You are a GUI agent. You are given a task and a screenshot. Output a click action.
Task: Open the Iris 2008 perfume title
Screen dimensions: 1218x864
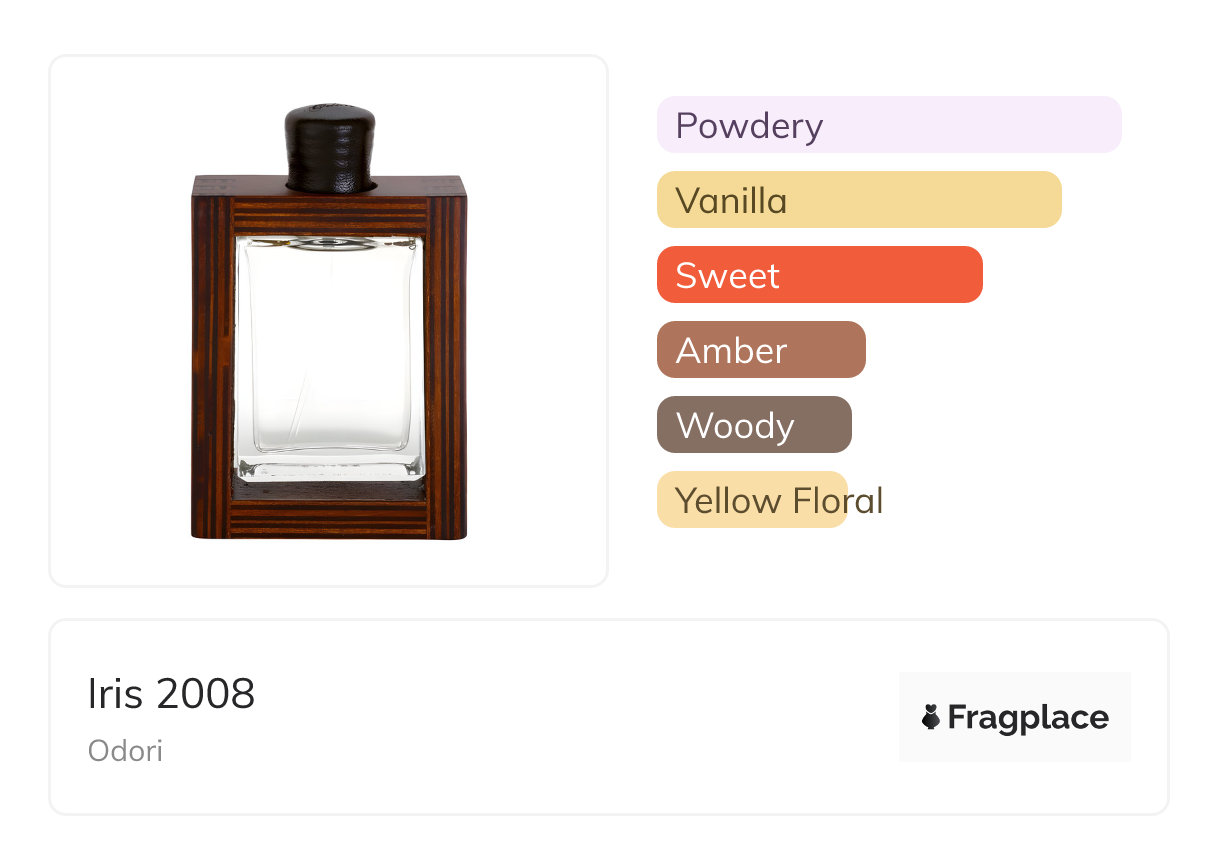click(x=171, y=693)
